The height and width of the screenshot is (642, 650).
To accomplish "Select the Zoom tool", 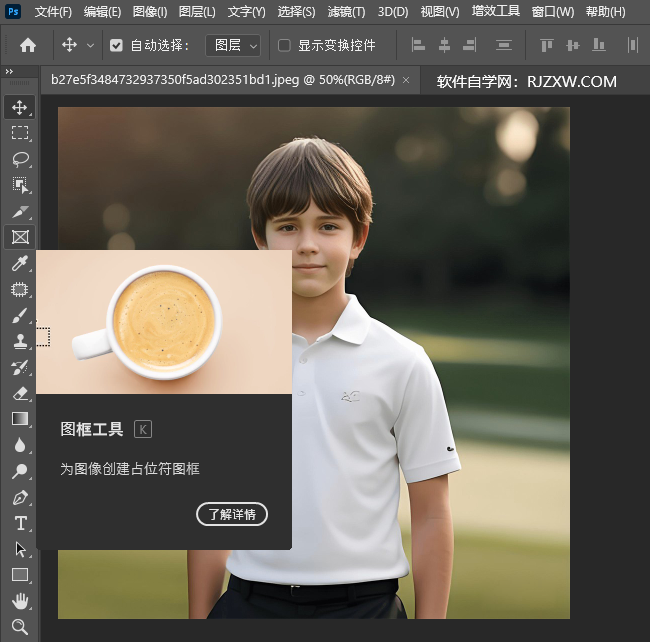I will tap(19, 627).
